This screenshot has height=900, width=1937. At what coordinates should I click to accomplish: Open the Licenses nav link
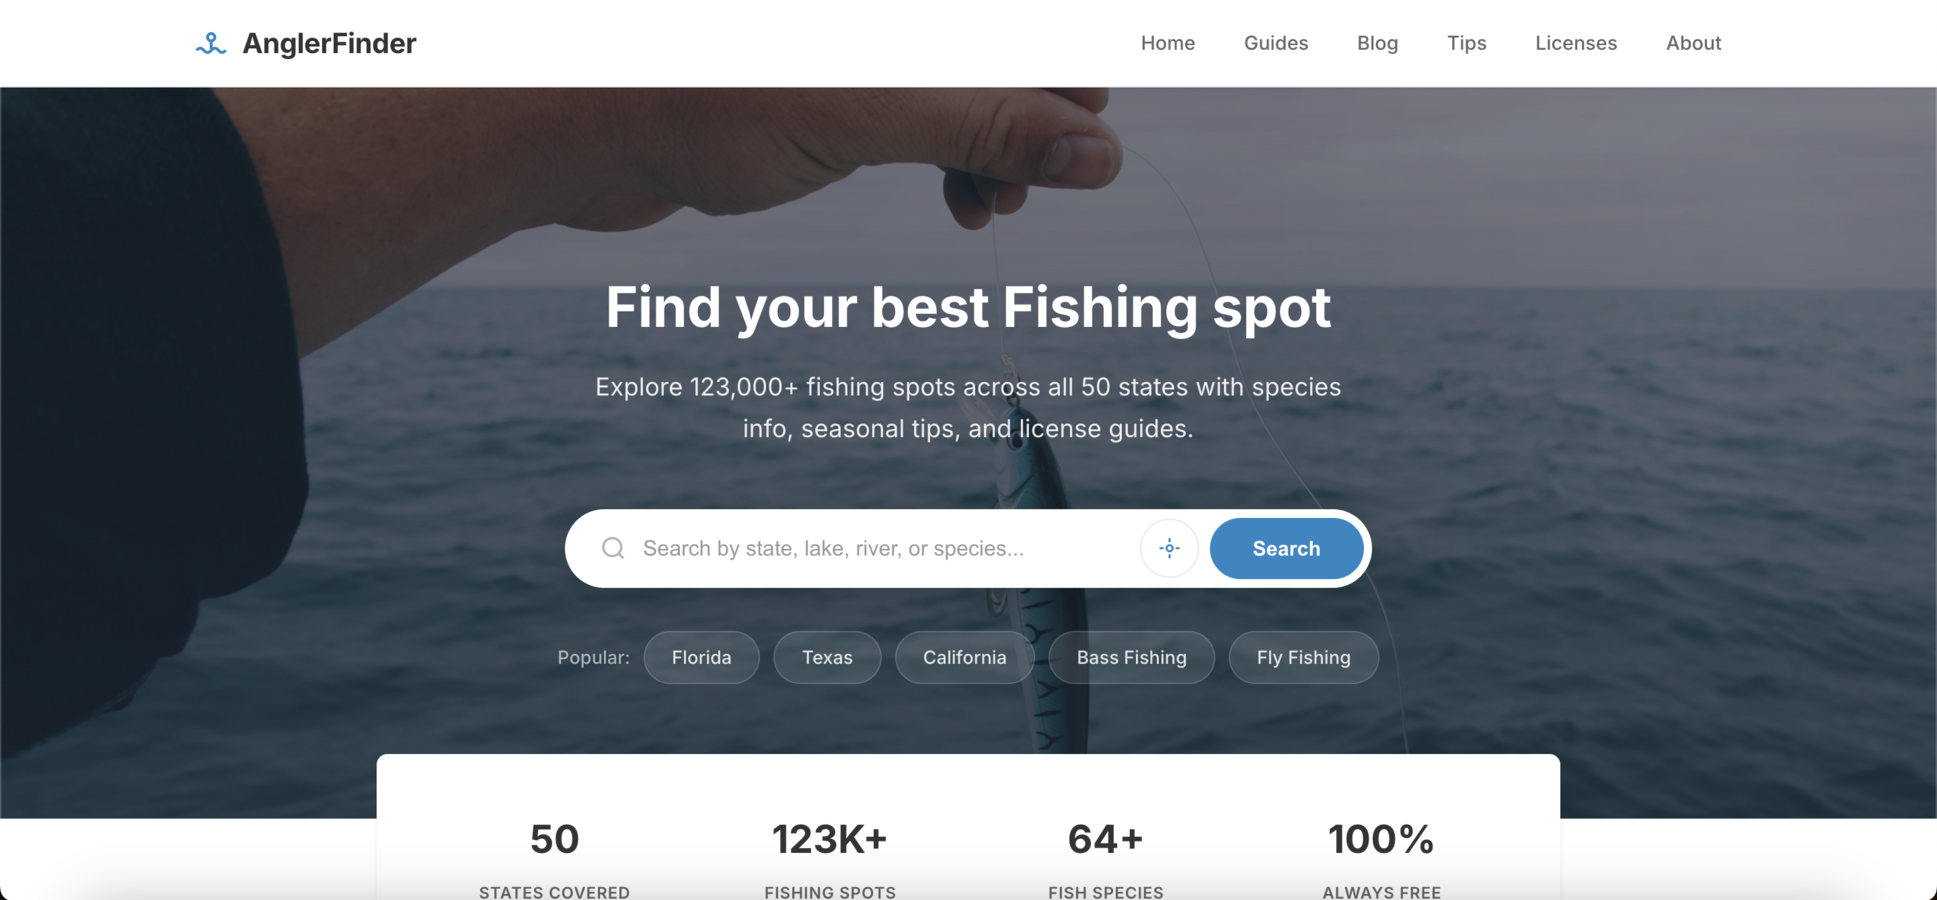click(x=1576, y=43)
